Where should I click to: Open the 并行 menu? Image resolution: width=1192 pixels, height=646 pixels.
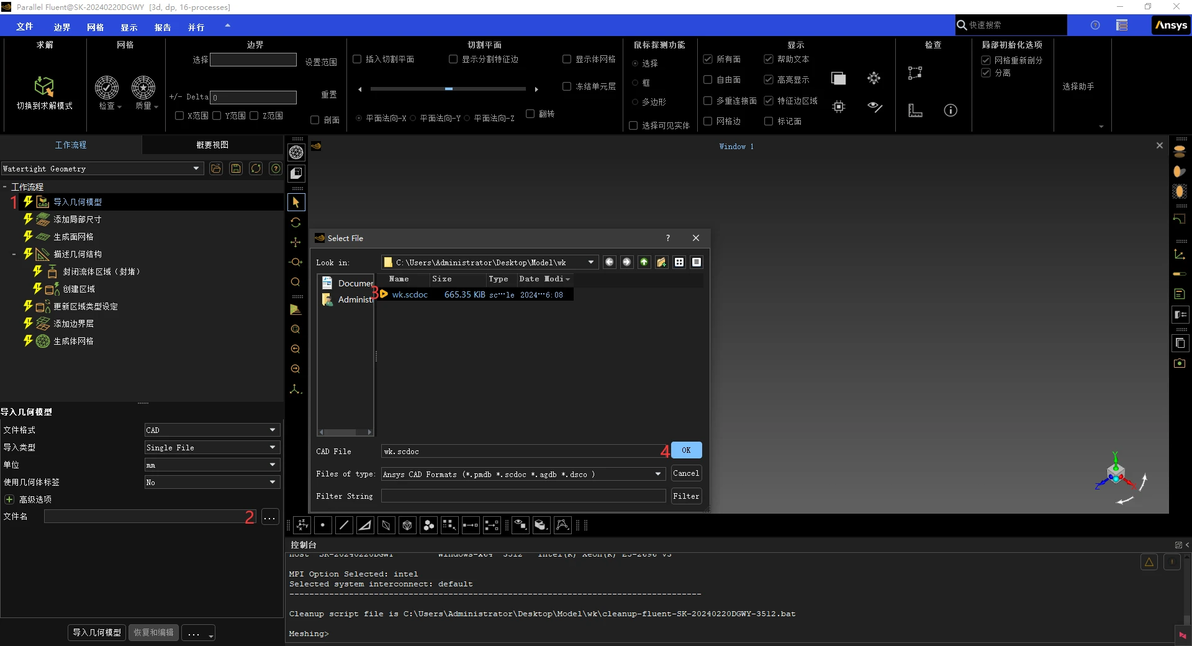[x=196, y=27]
